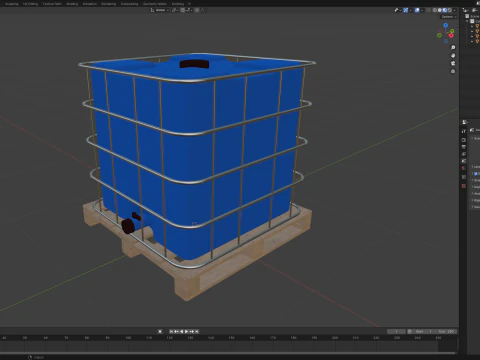Switch to wireframe viewport shading

tap(435, 10)
